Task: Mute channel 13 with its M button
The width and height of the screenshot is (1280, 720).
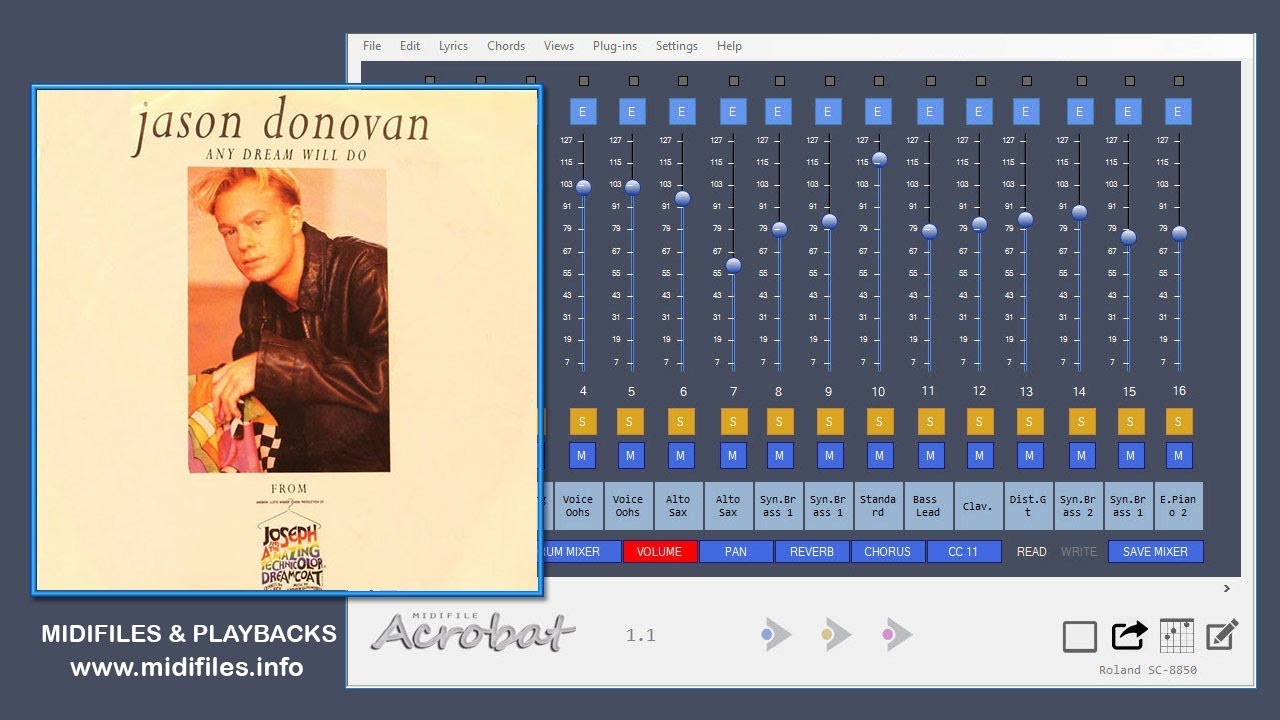Action: tap(1029, 456)
